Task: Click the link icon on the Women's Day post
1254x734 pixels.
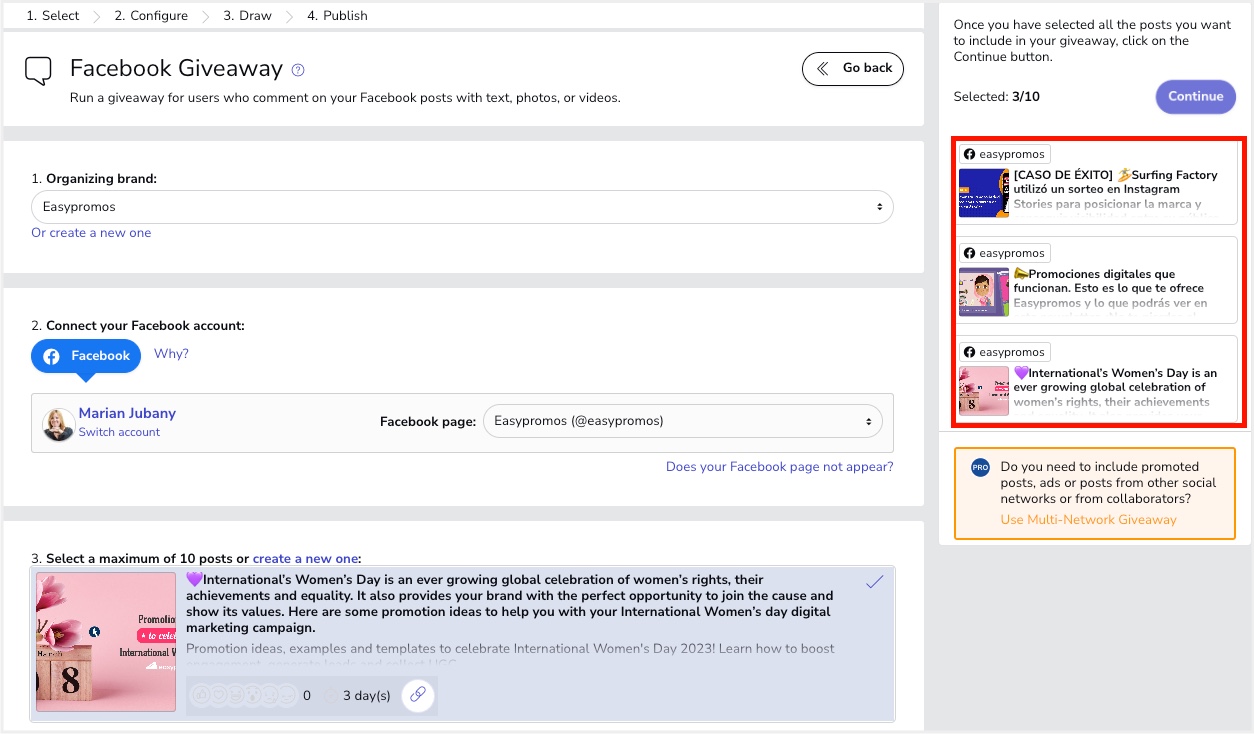Action: coord(418,695)
